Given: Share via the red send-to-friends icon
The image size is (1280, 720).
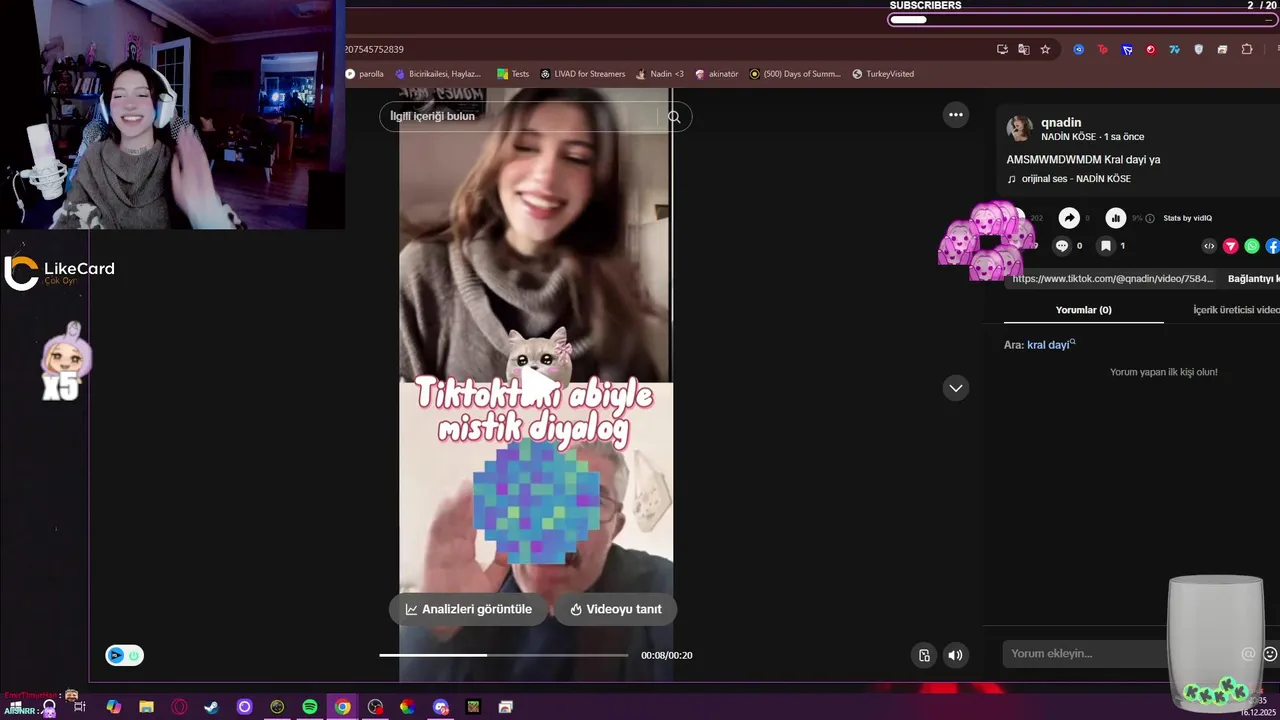Looking at the screenshot, I should (1231, 246).
